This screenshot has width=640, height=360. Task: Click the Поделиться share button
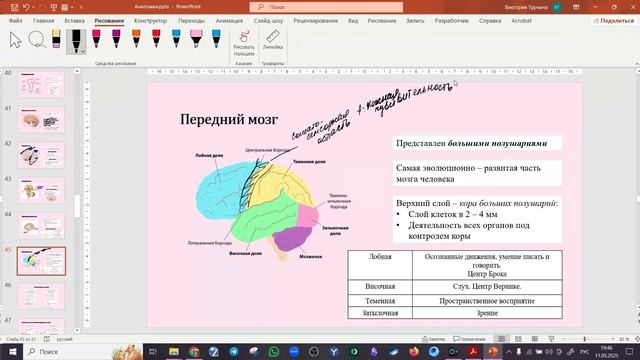pyautogui.click(x=614, y=20)
